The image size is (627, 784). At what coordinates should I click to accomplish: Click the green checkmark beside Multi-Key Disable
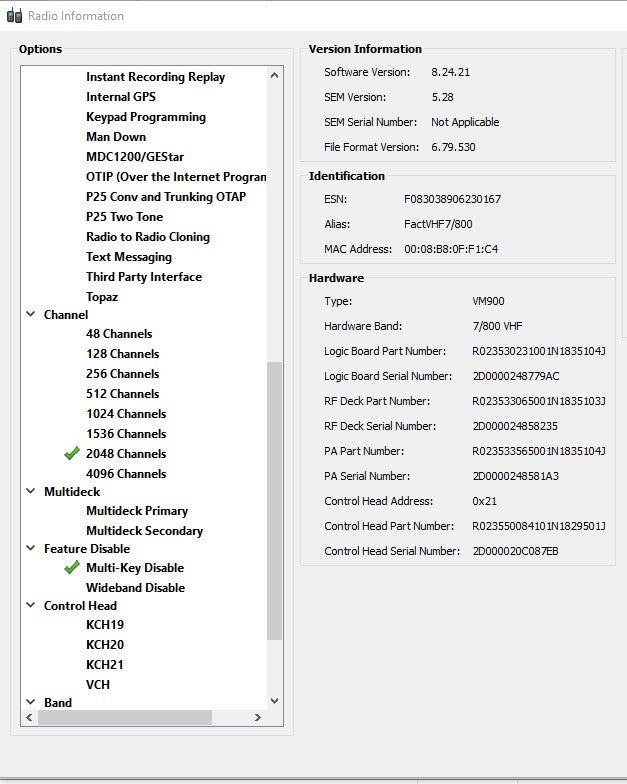(x=72, y=567)
